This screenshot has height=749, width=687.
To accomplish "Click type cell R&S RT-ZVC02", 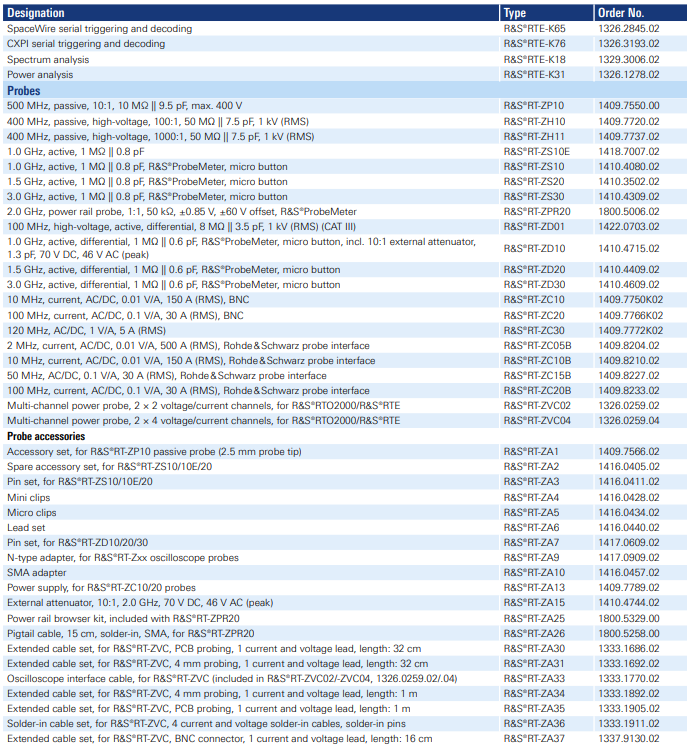I will click(x=537, y=406).
